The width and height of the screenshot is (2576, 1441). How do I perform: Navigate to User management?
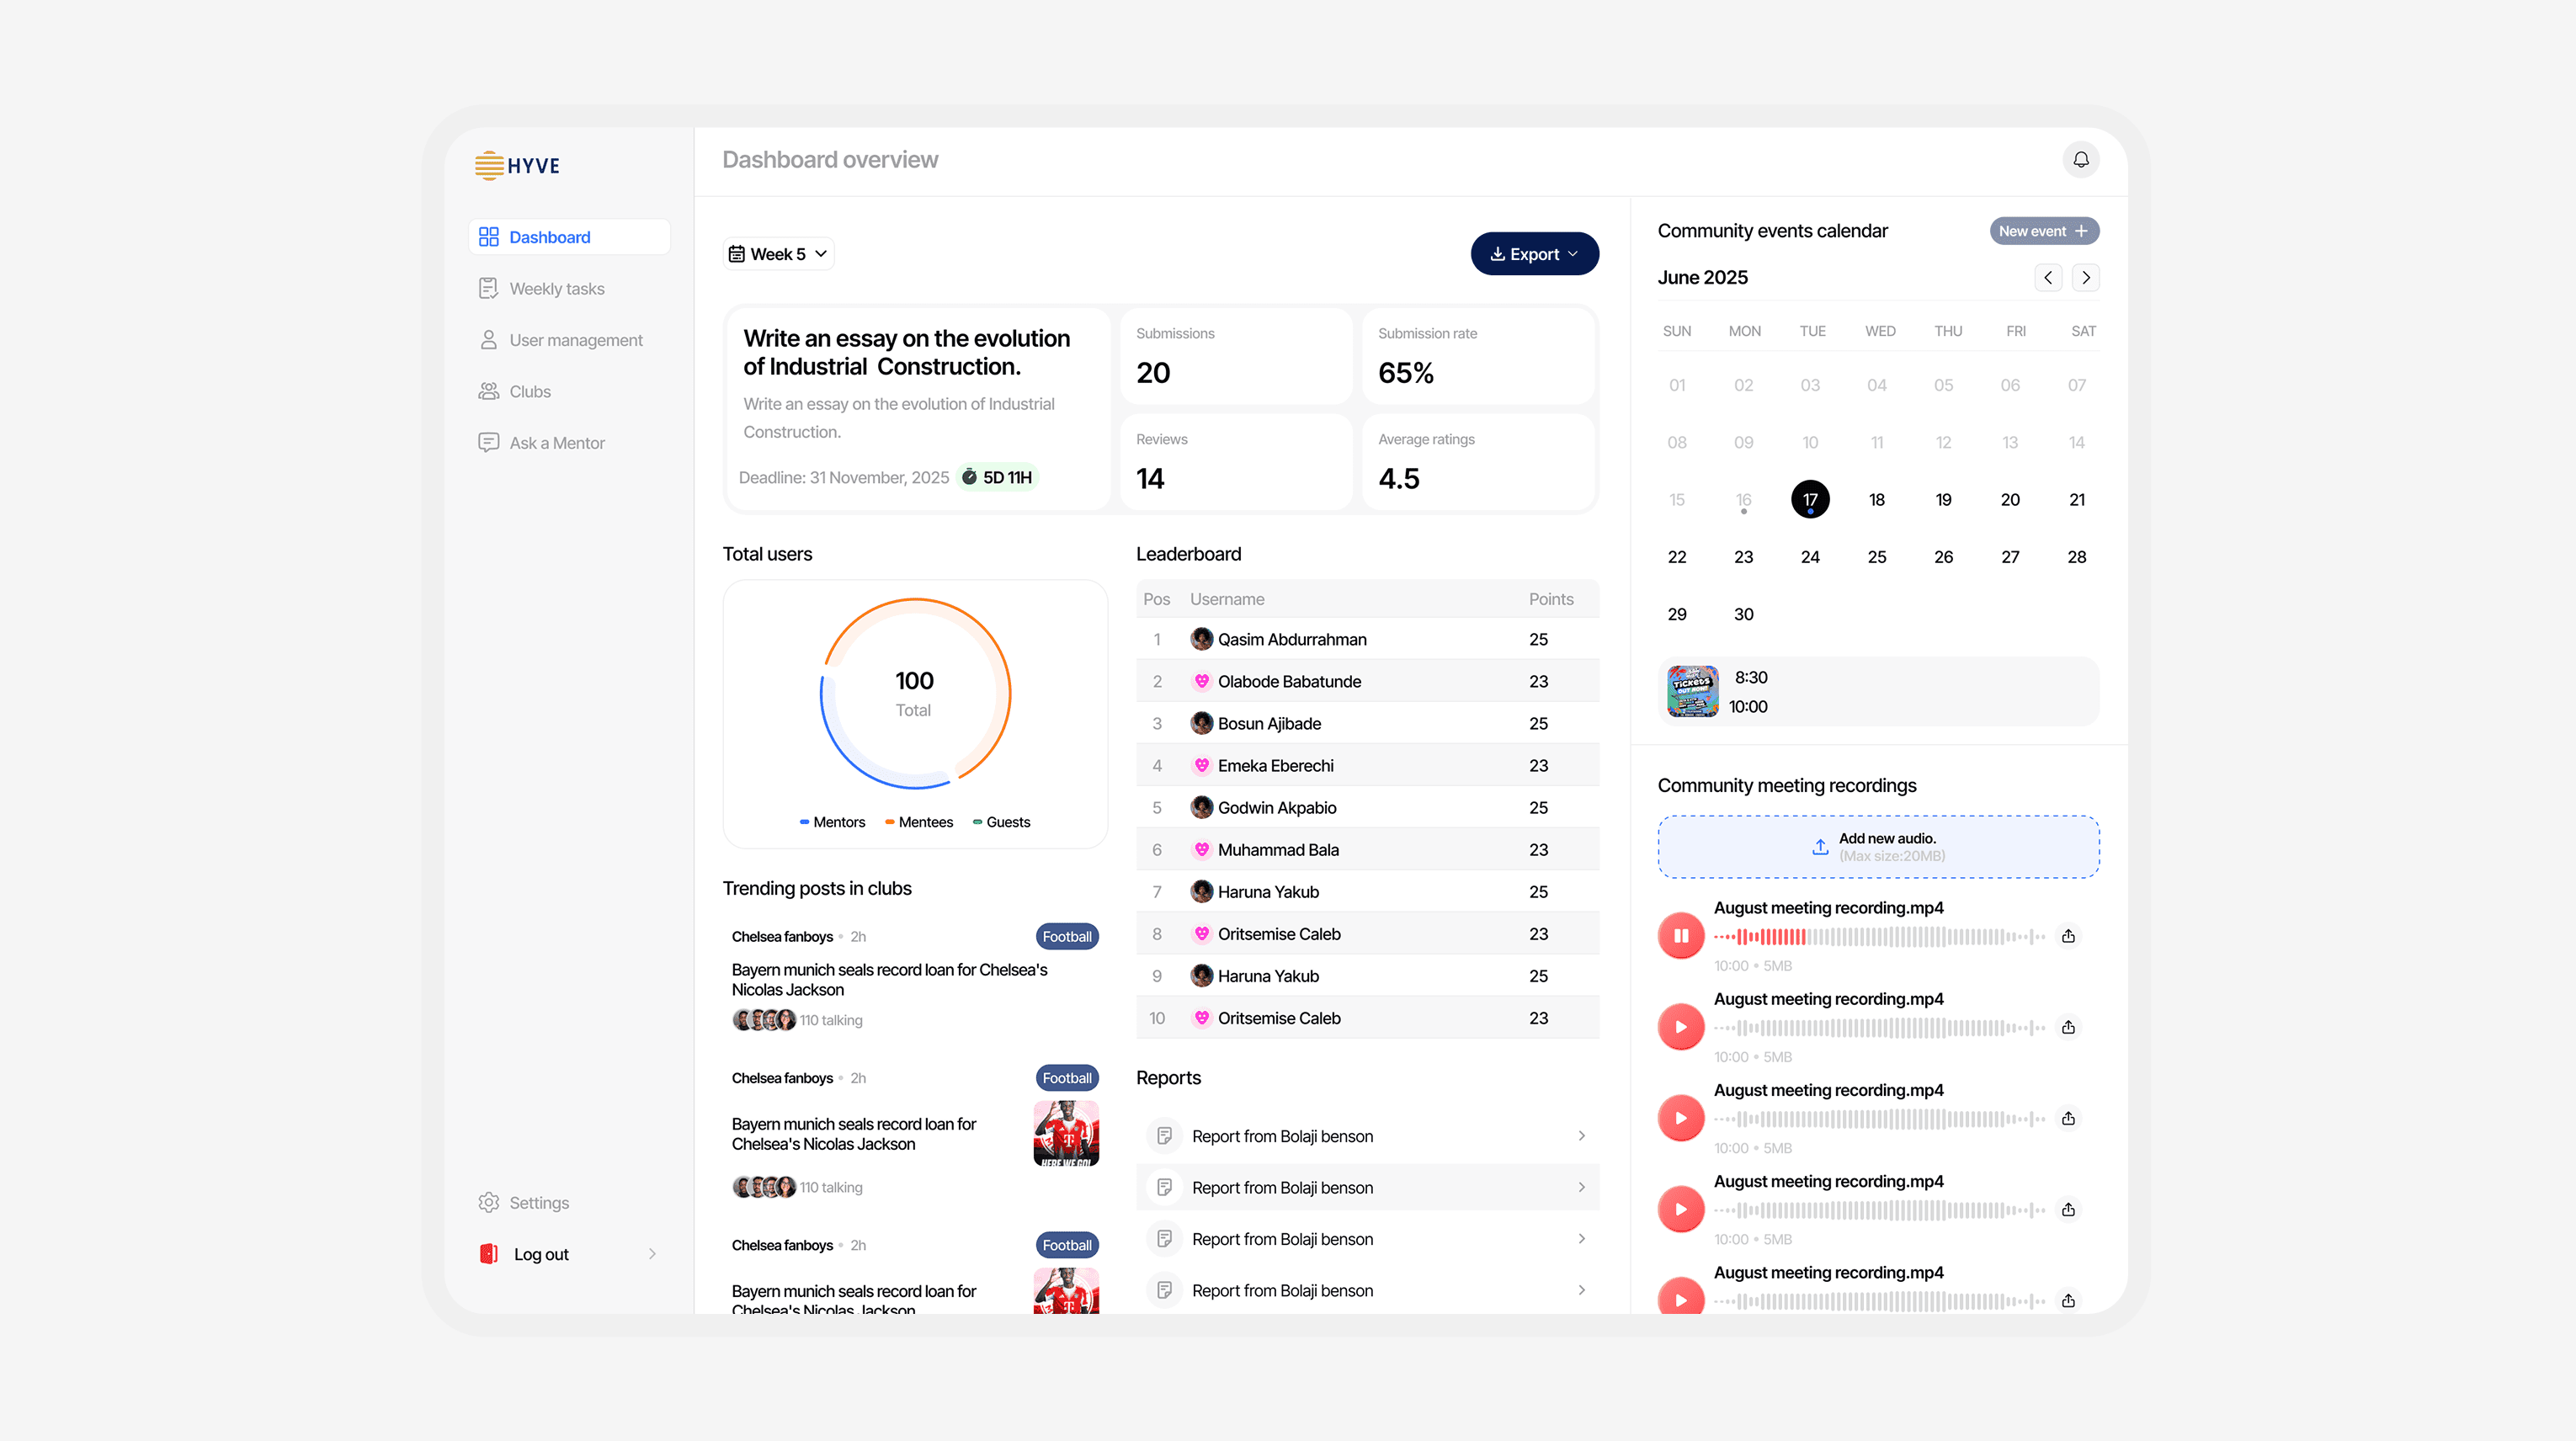[x=575, y=340]
